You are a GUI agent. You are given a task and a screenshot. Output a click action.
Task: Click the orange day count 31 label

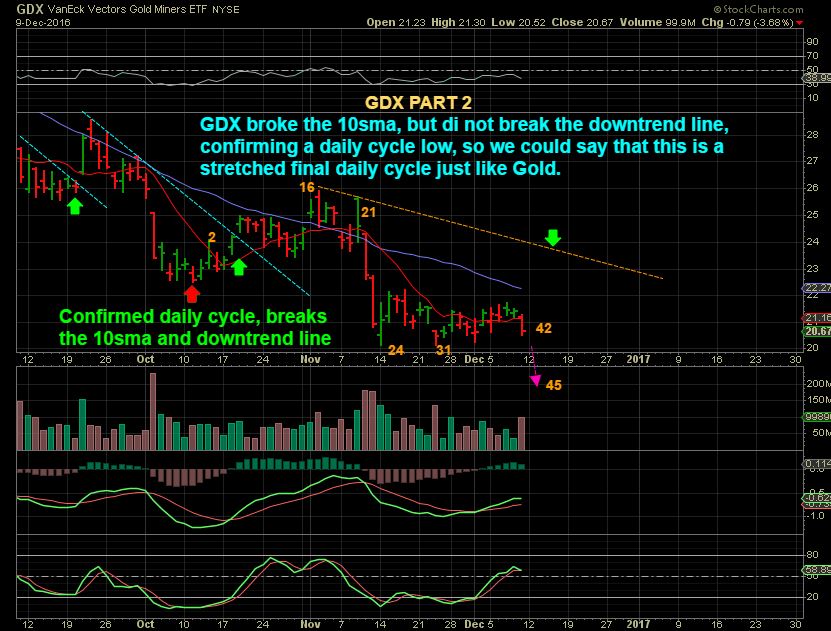tap(443, 350)
